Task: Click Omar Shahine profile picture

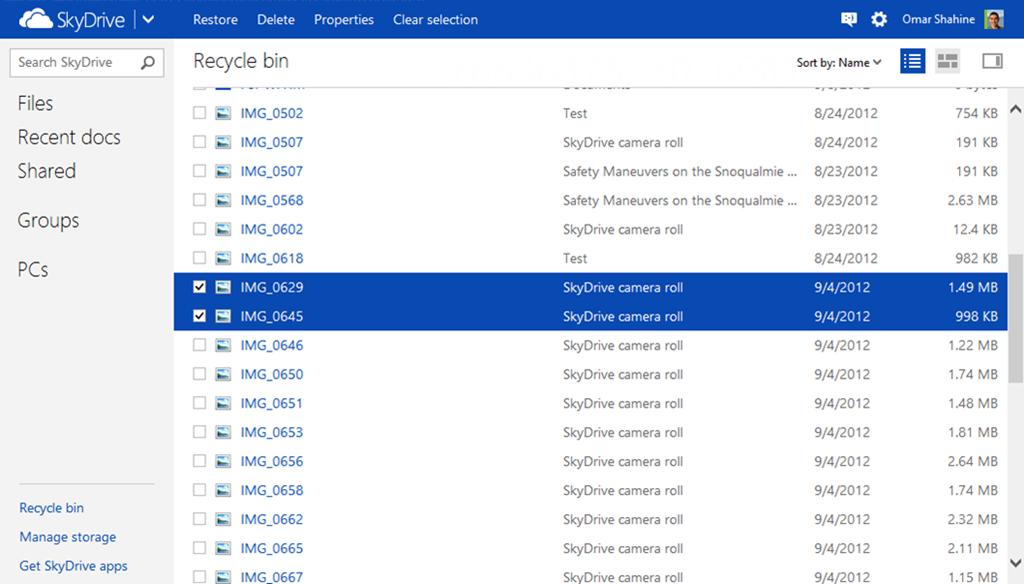Action: click(x=994, y=20)
